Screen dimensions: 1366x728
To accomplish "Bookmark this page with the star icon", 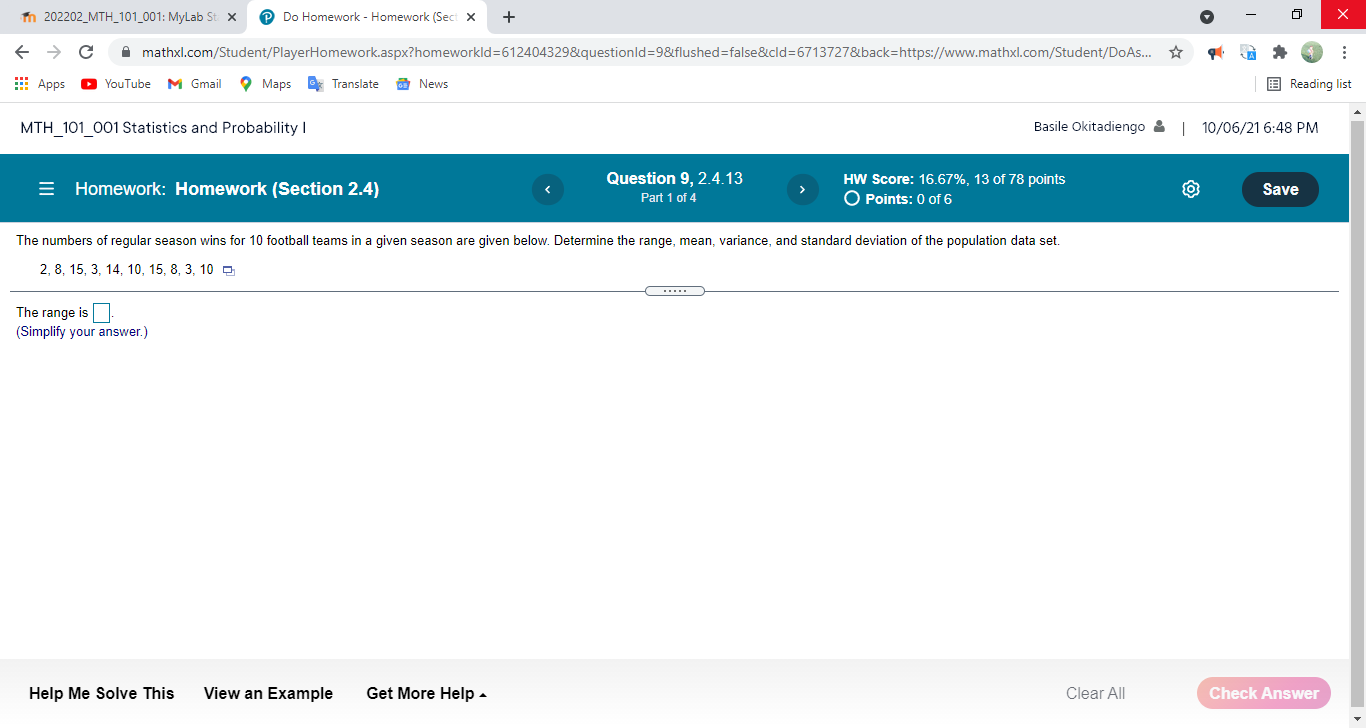I will click(x=1176, y=52).
